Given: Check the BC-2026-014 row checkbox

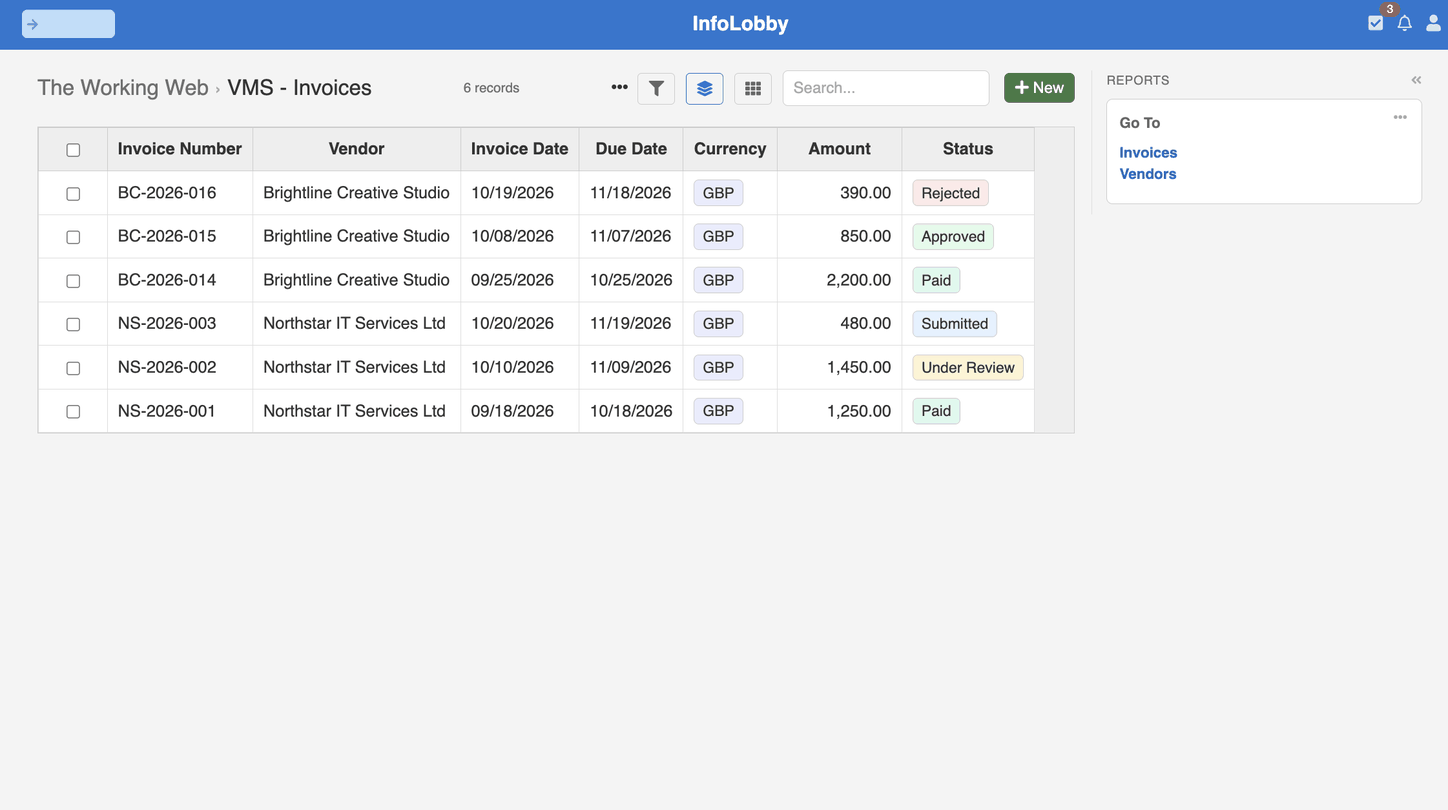Looking at the screenshot, I should (73, 281).
